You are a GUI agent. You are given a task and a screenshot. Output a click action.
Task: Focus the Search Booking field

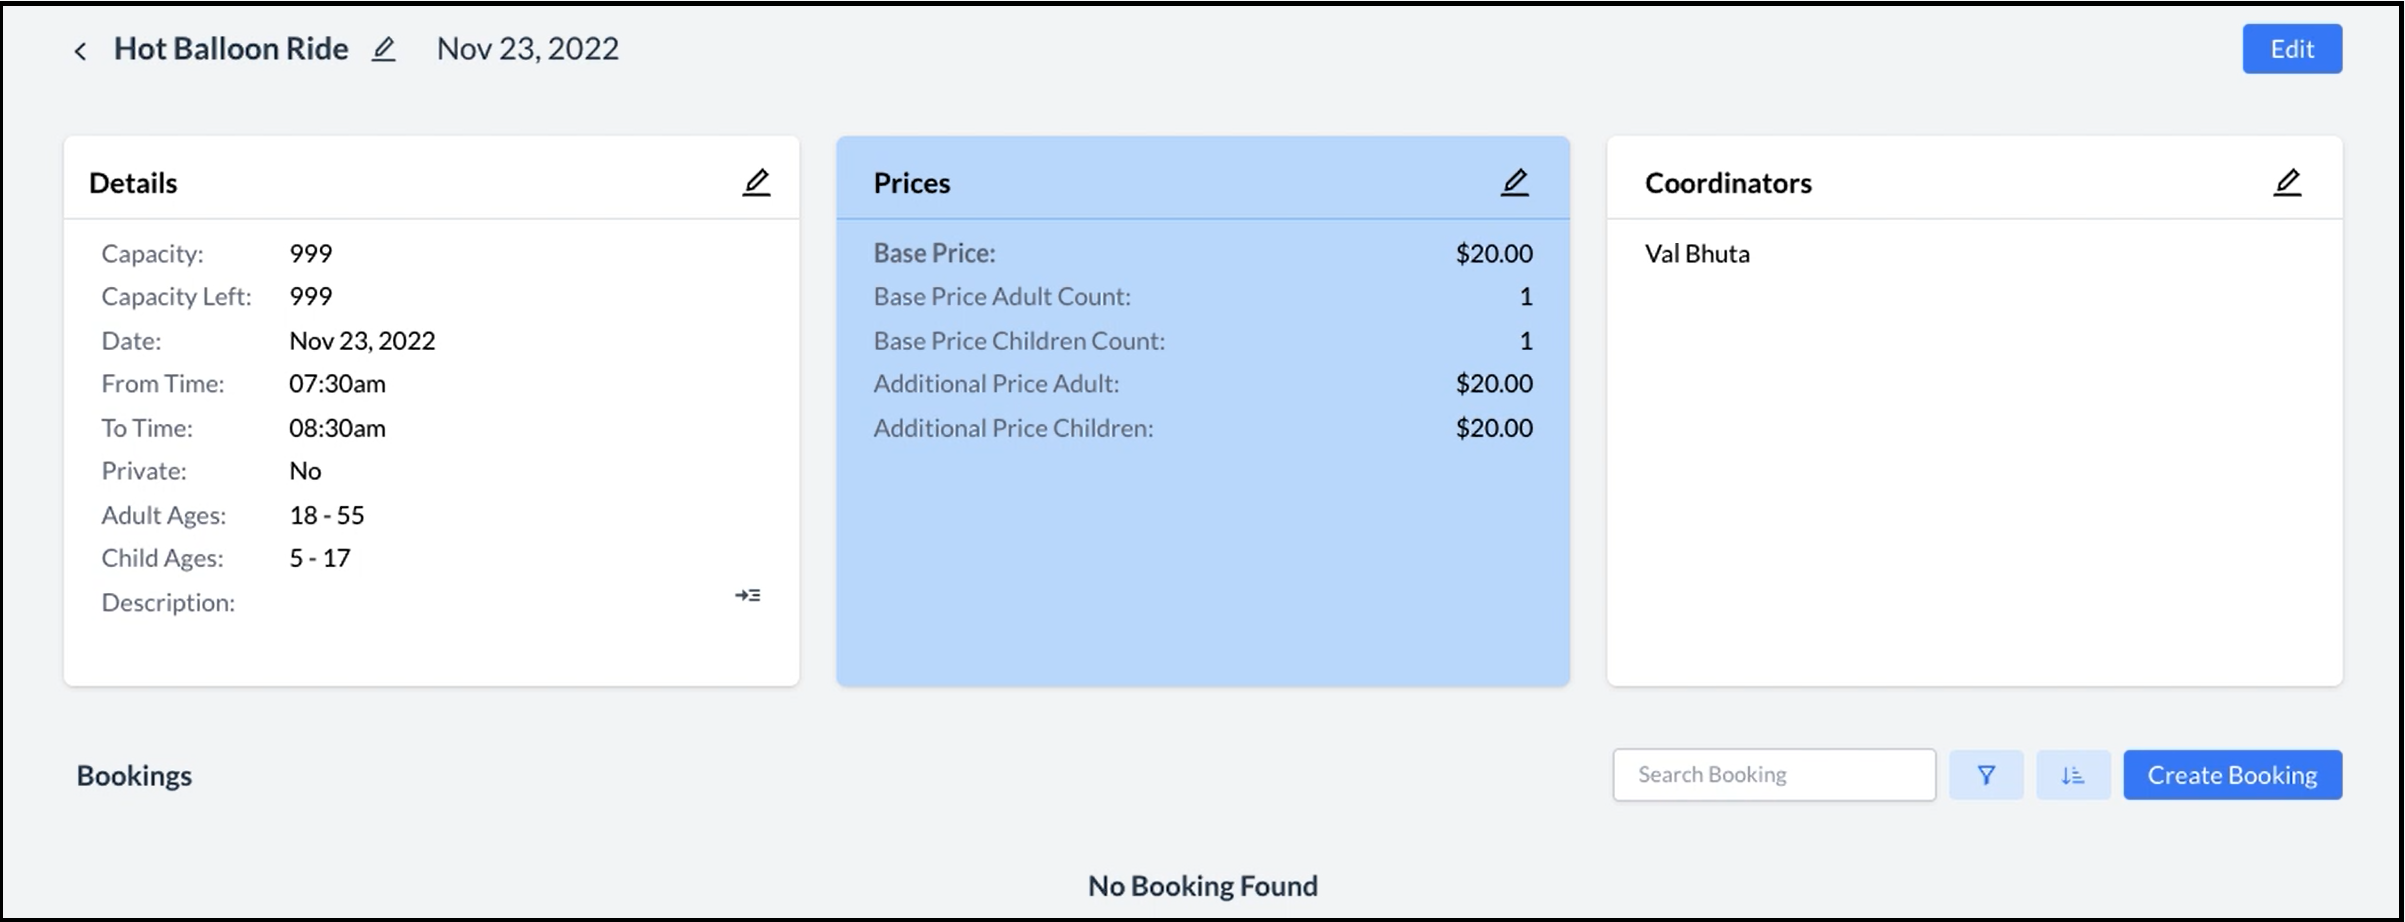(1773, 774)
